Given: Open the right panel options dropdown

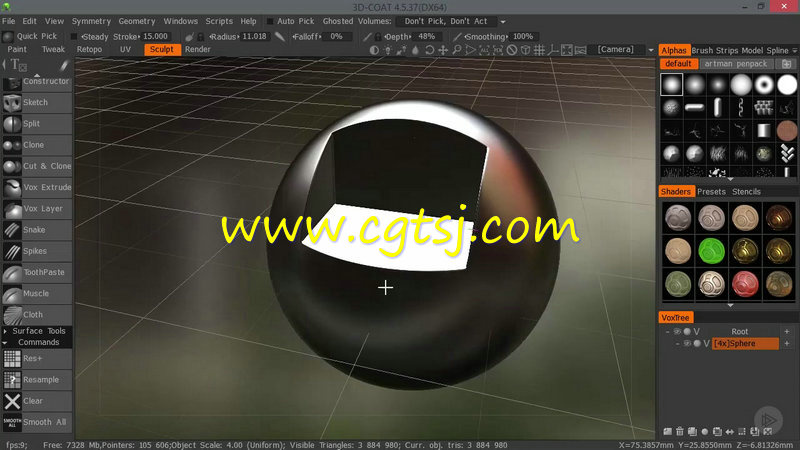Looking at the screenshot, I should 794,51.
